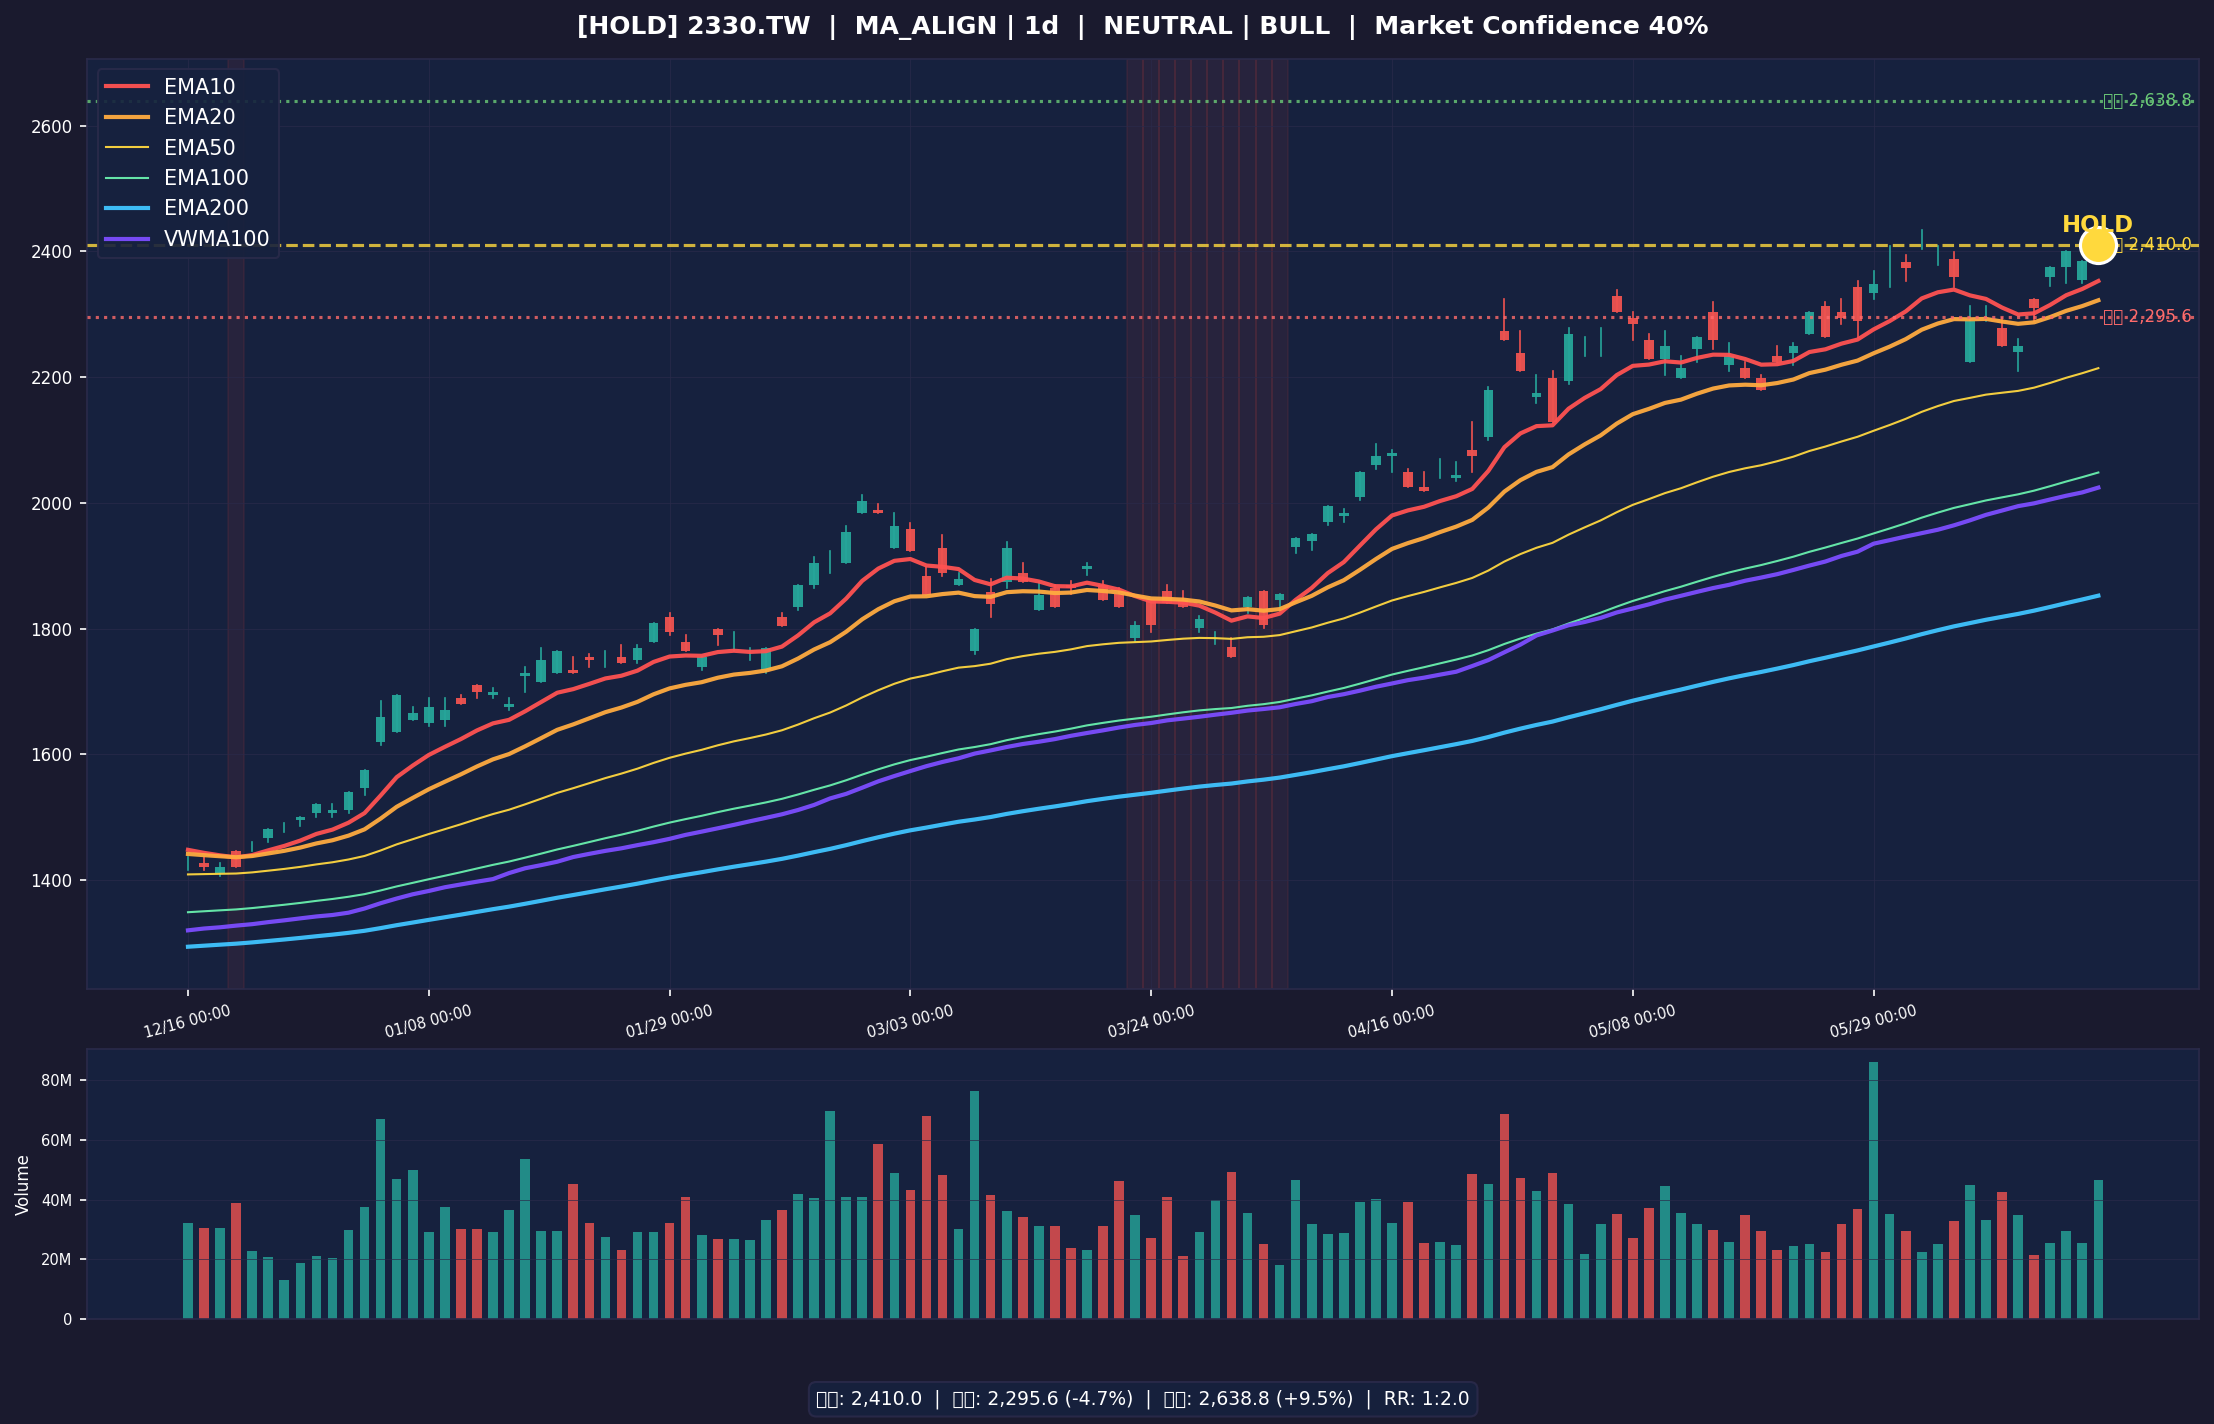The width and height of the screenshot is (2214, 1424).
Task: Click the tallest volume bar above 80M
Action: pyautogui.click(x=1873, y=1190)
